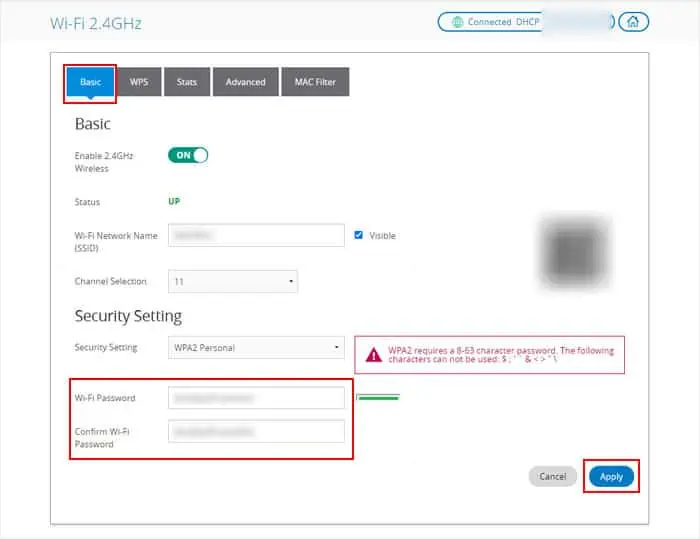Click the Wi-Fi Network Name field

pyautogui.click(x=256, y=235)
